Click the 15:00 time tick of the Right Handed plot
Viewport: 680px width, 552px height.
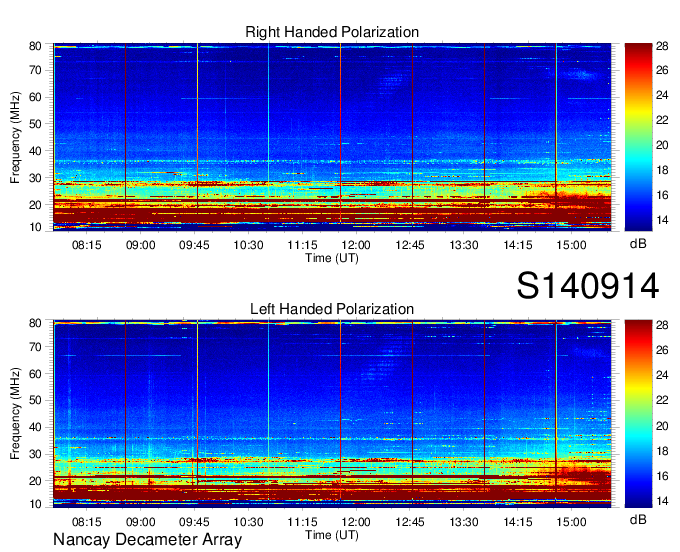point(572,245)
